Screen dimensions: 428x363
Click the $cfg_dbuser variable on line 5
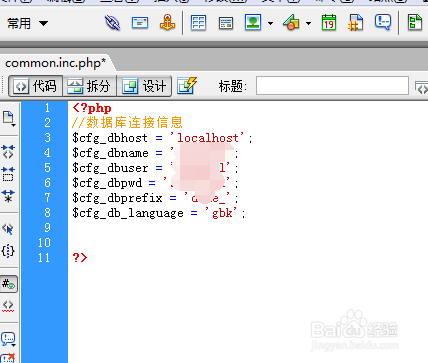pos(110,168)
